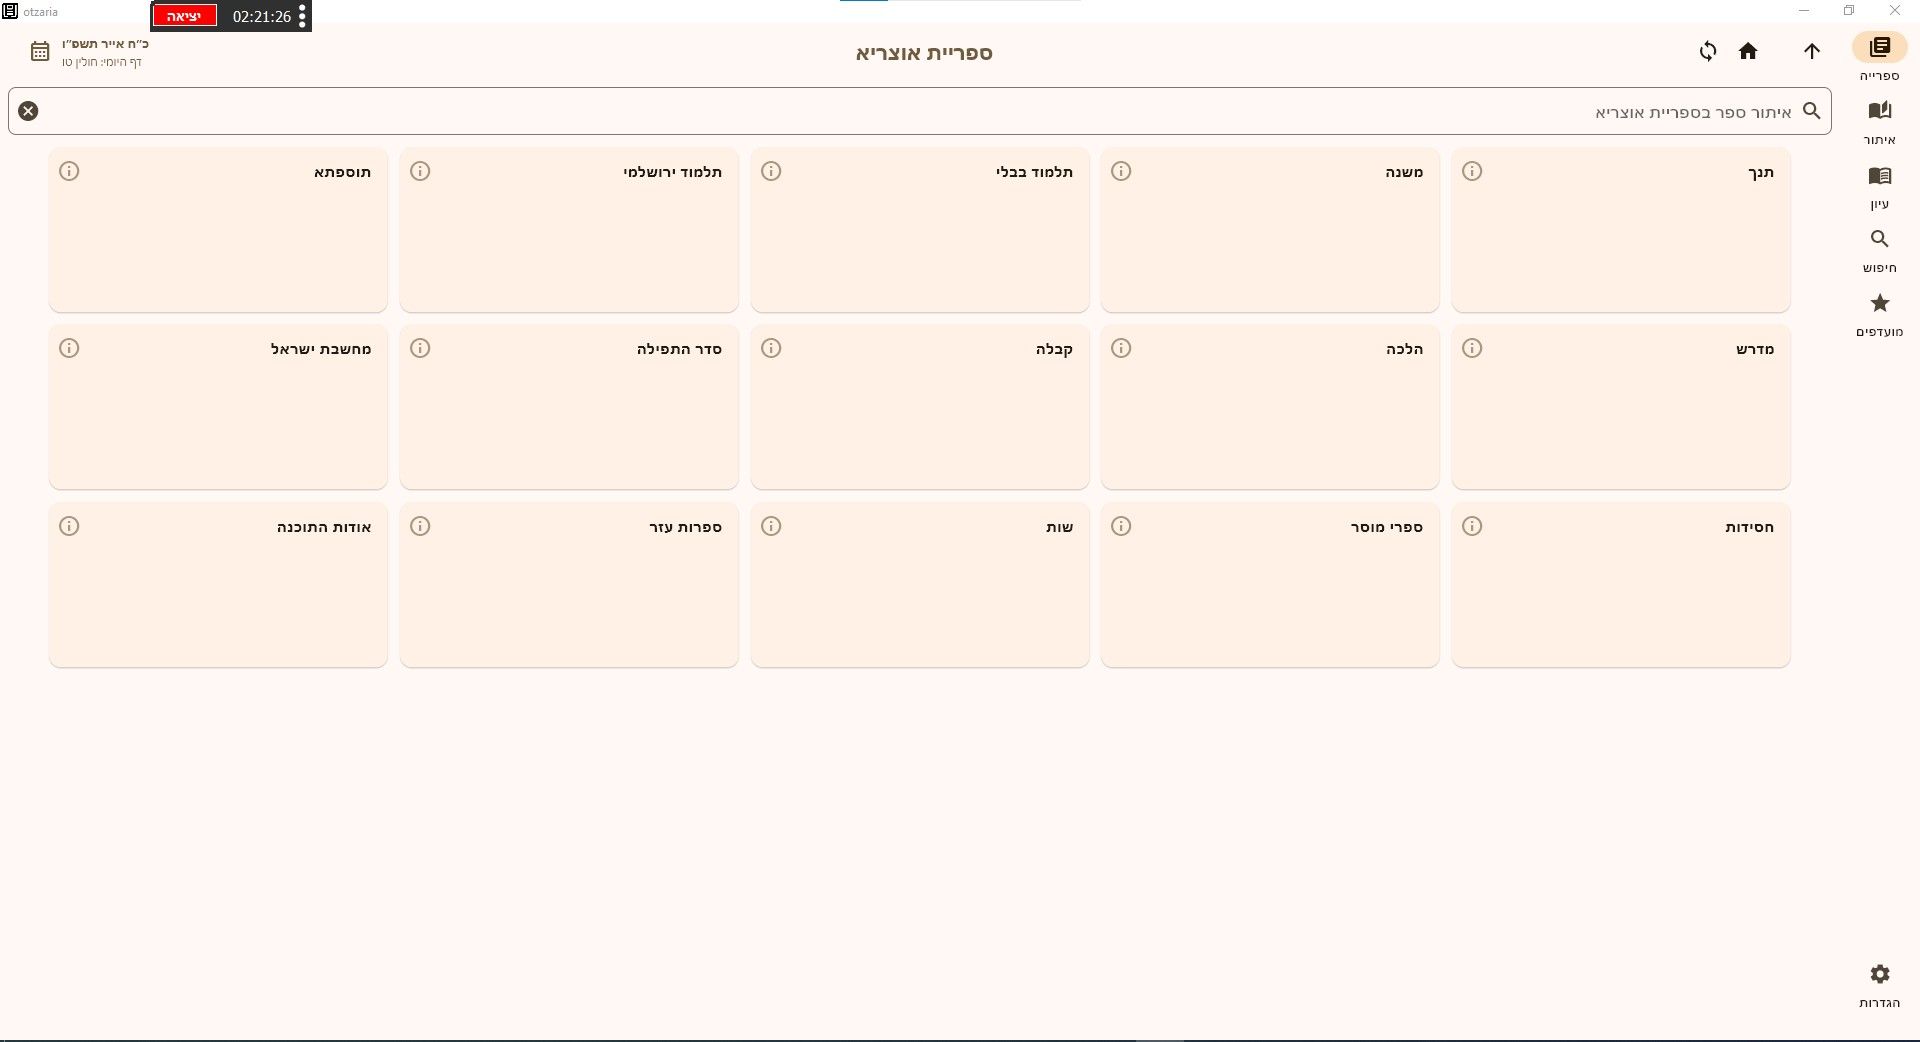Show info for ספרות עזר category
Viewport: 1920px width, 1042px height.
420,526
